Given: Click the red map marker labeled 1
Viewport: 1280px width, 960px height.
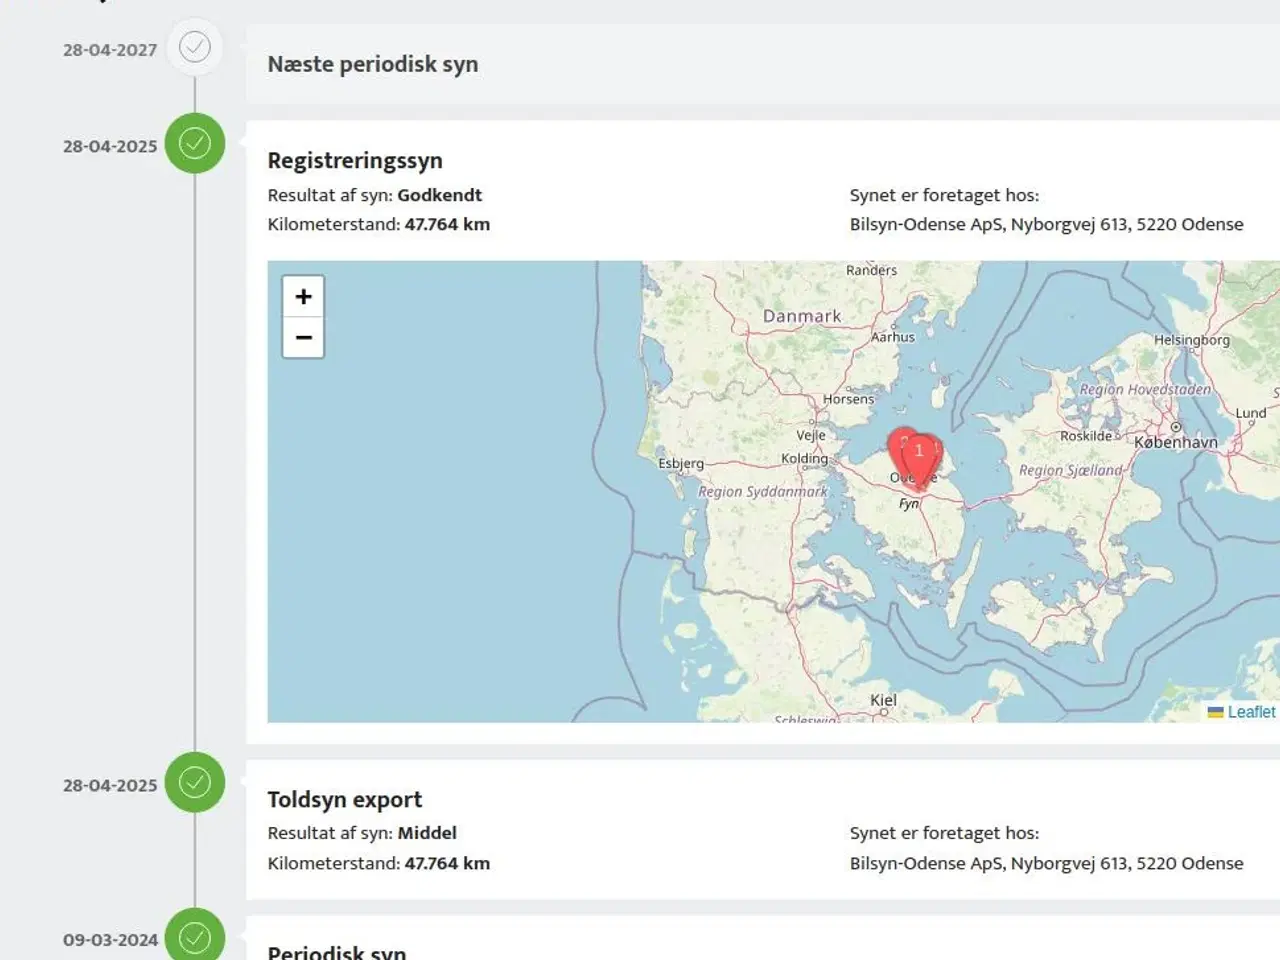Looking at the screenshot, I should point(920,460).
